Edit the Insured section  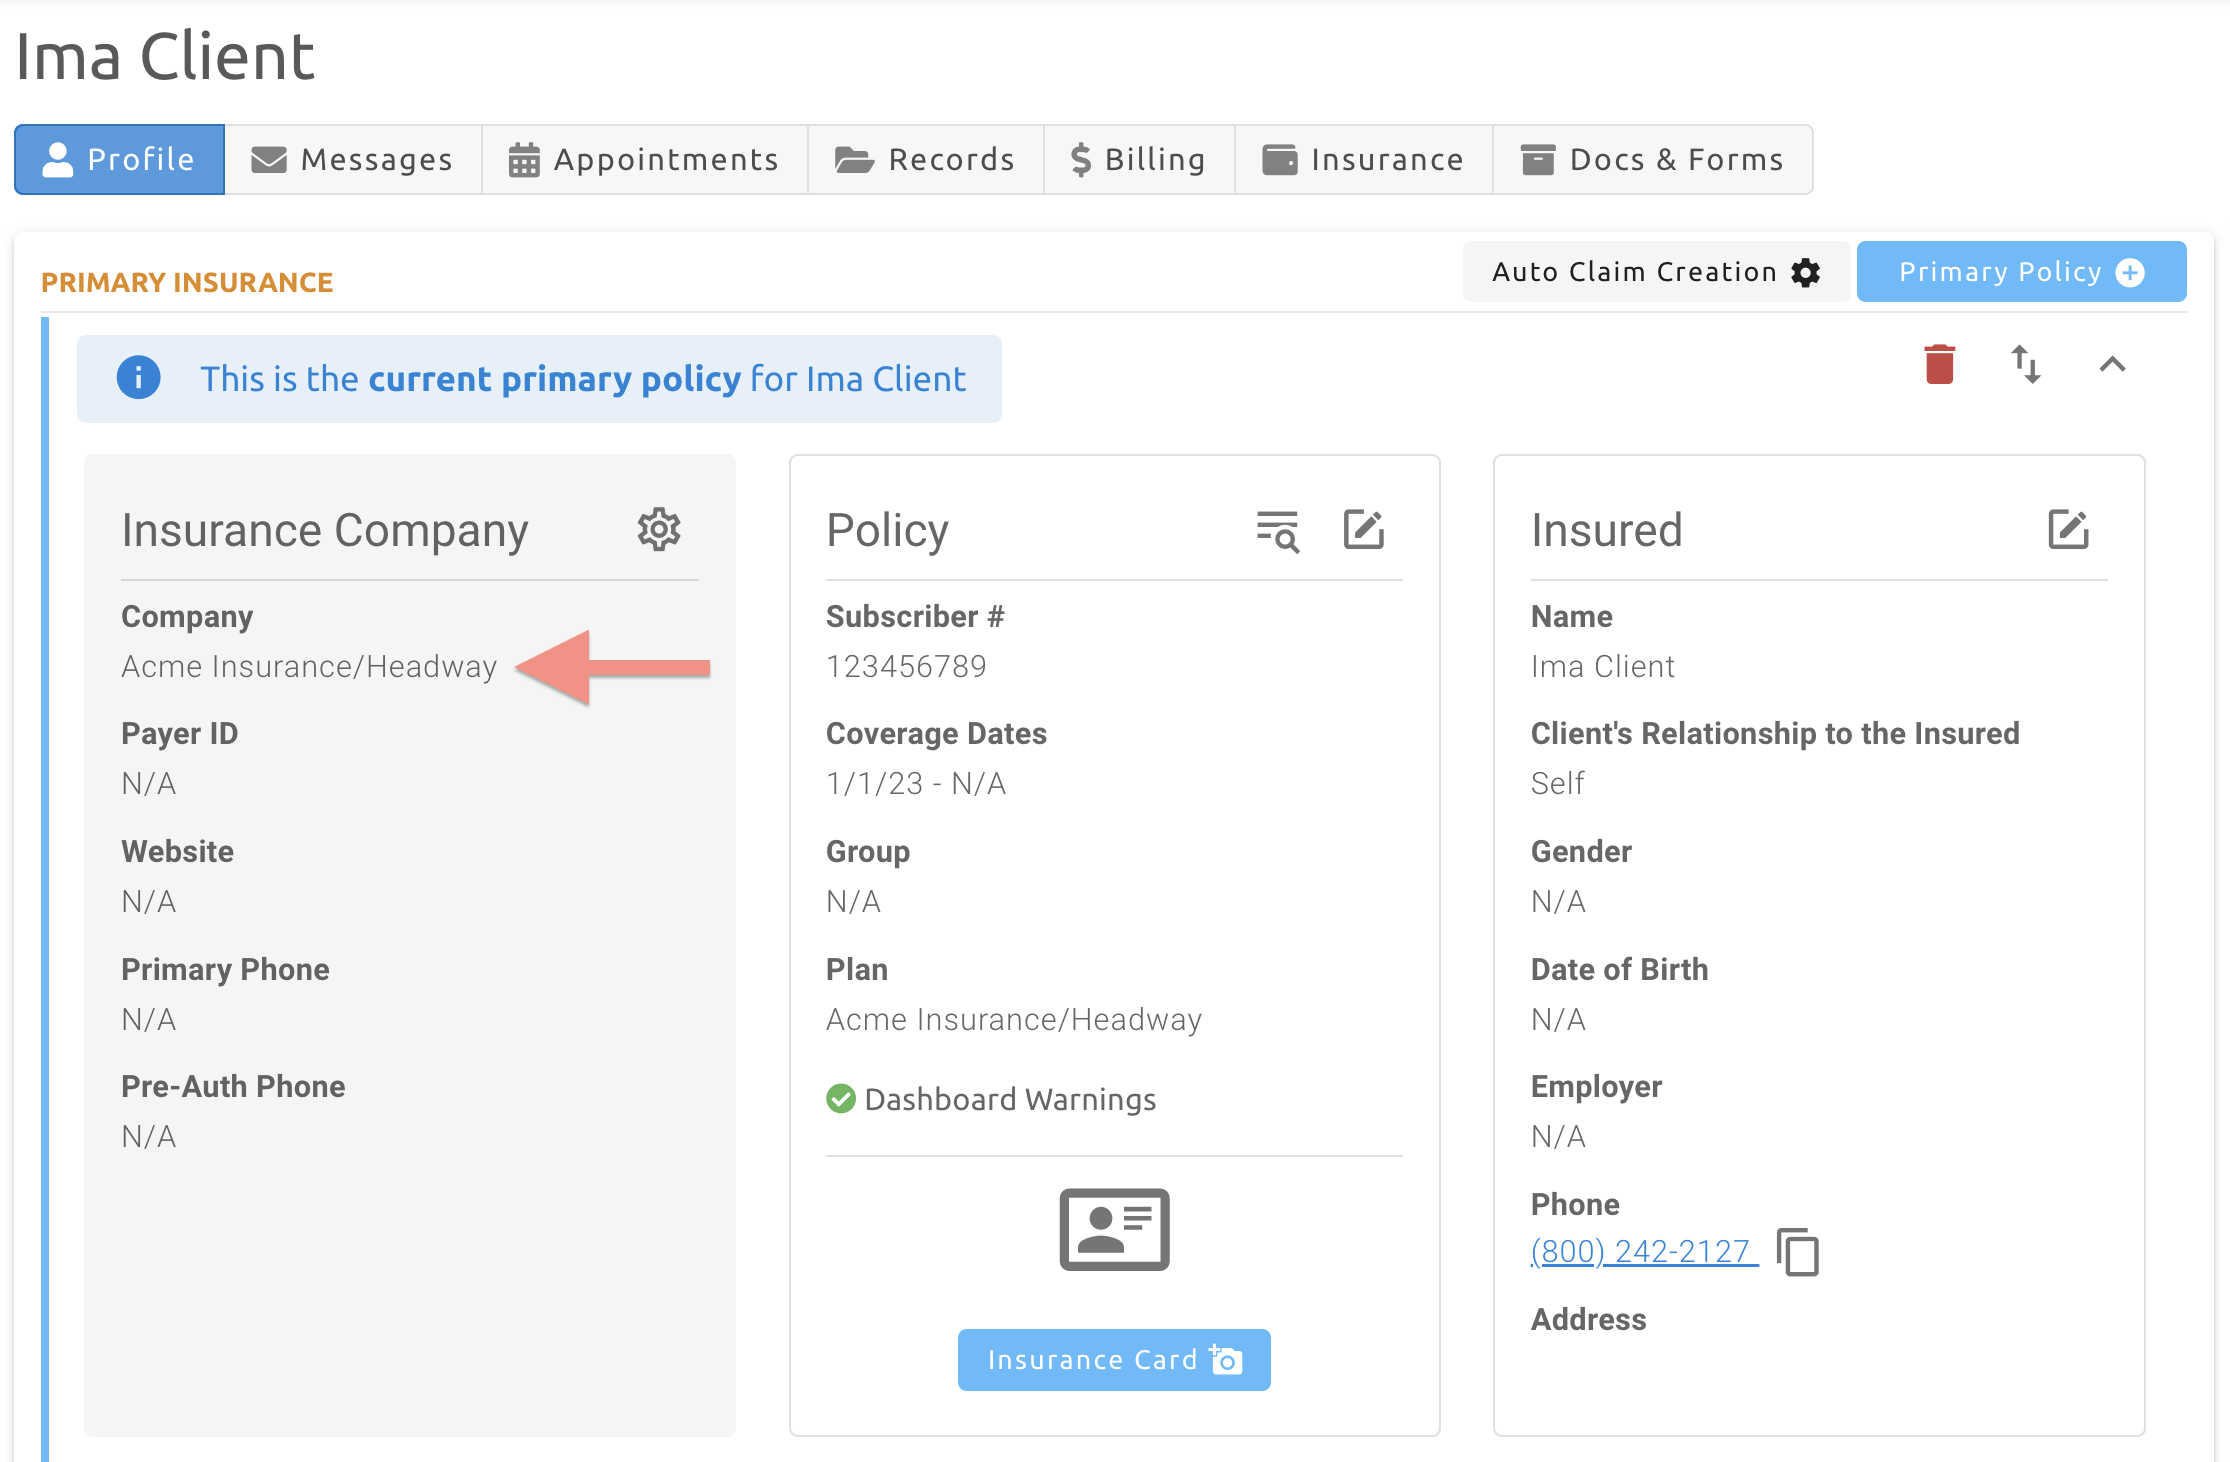2067,530
